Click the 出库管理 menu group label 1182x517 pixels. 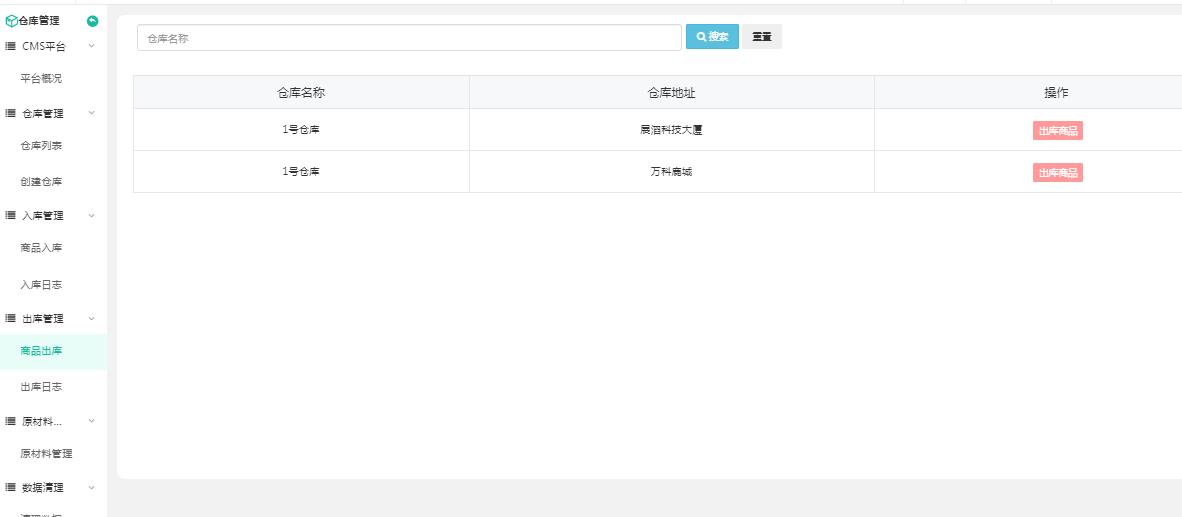pyautogui.click(x=43, y=318)
